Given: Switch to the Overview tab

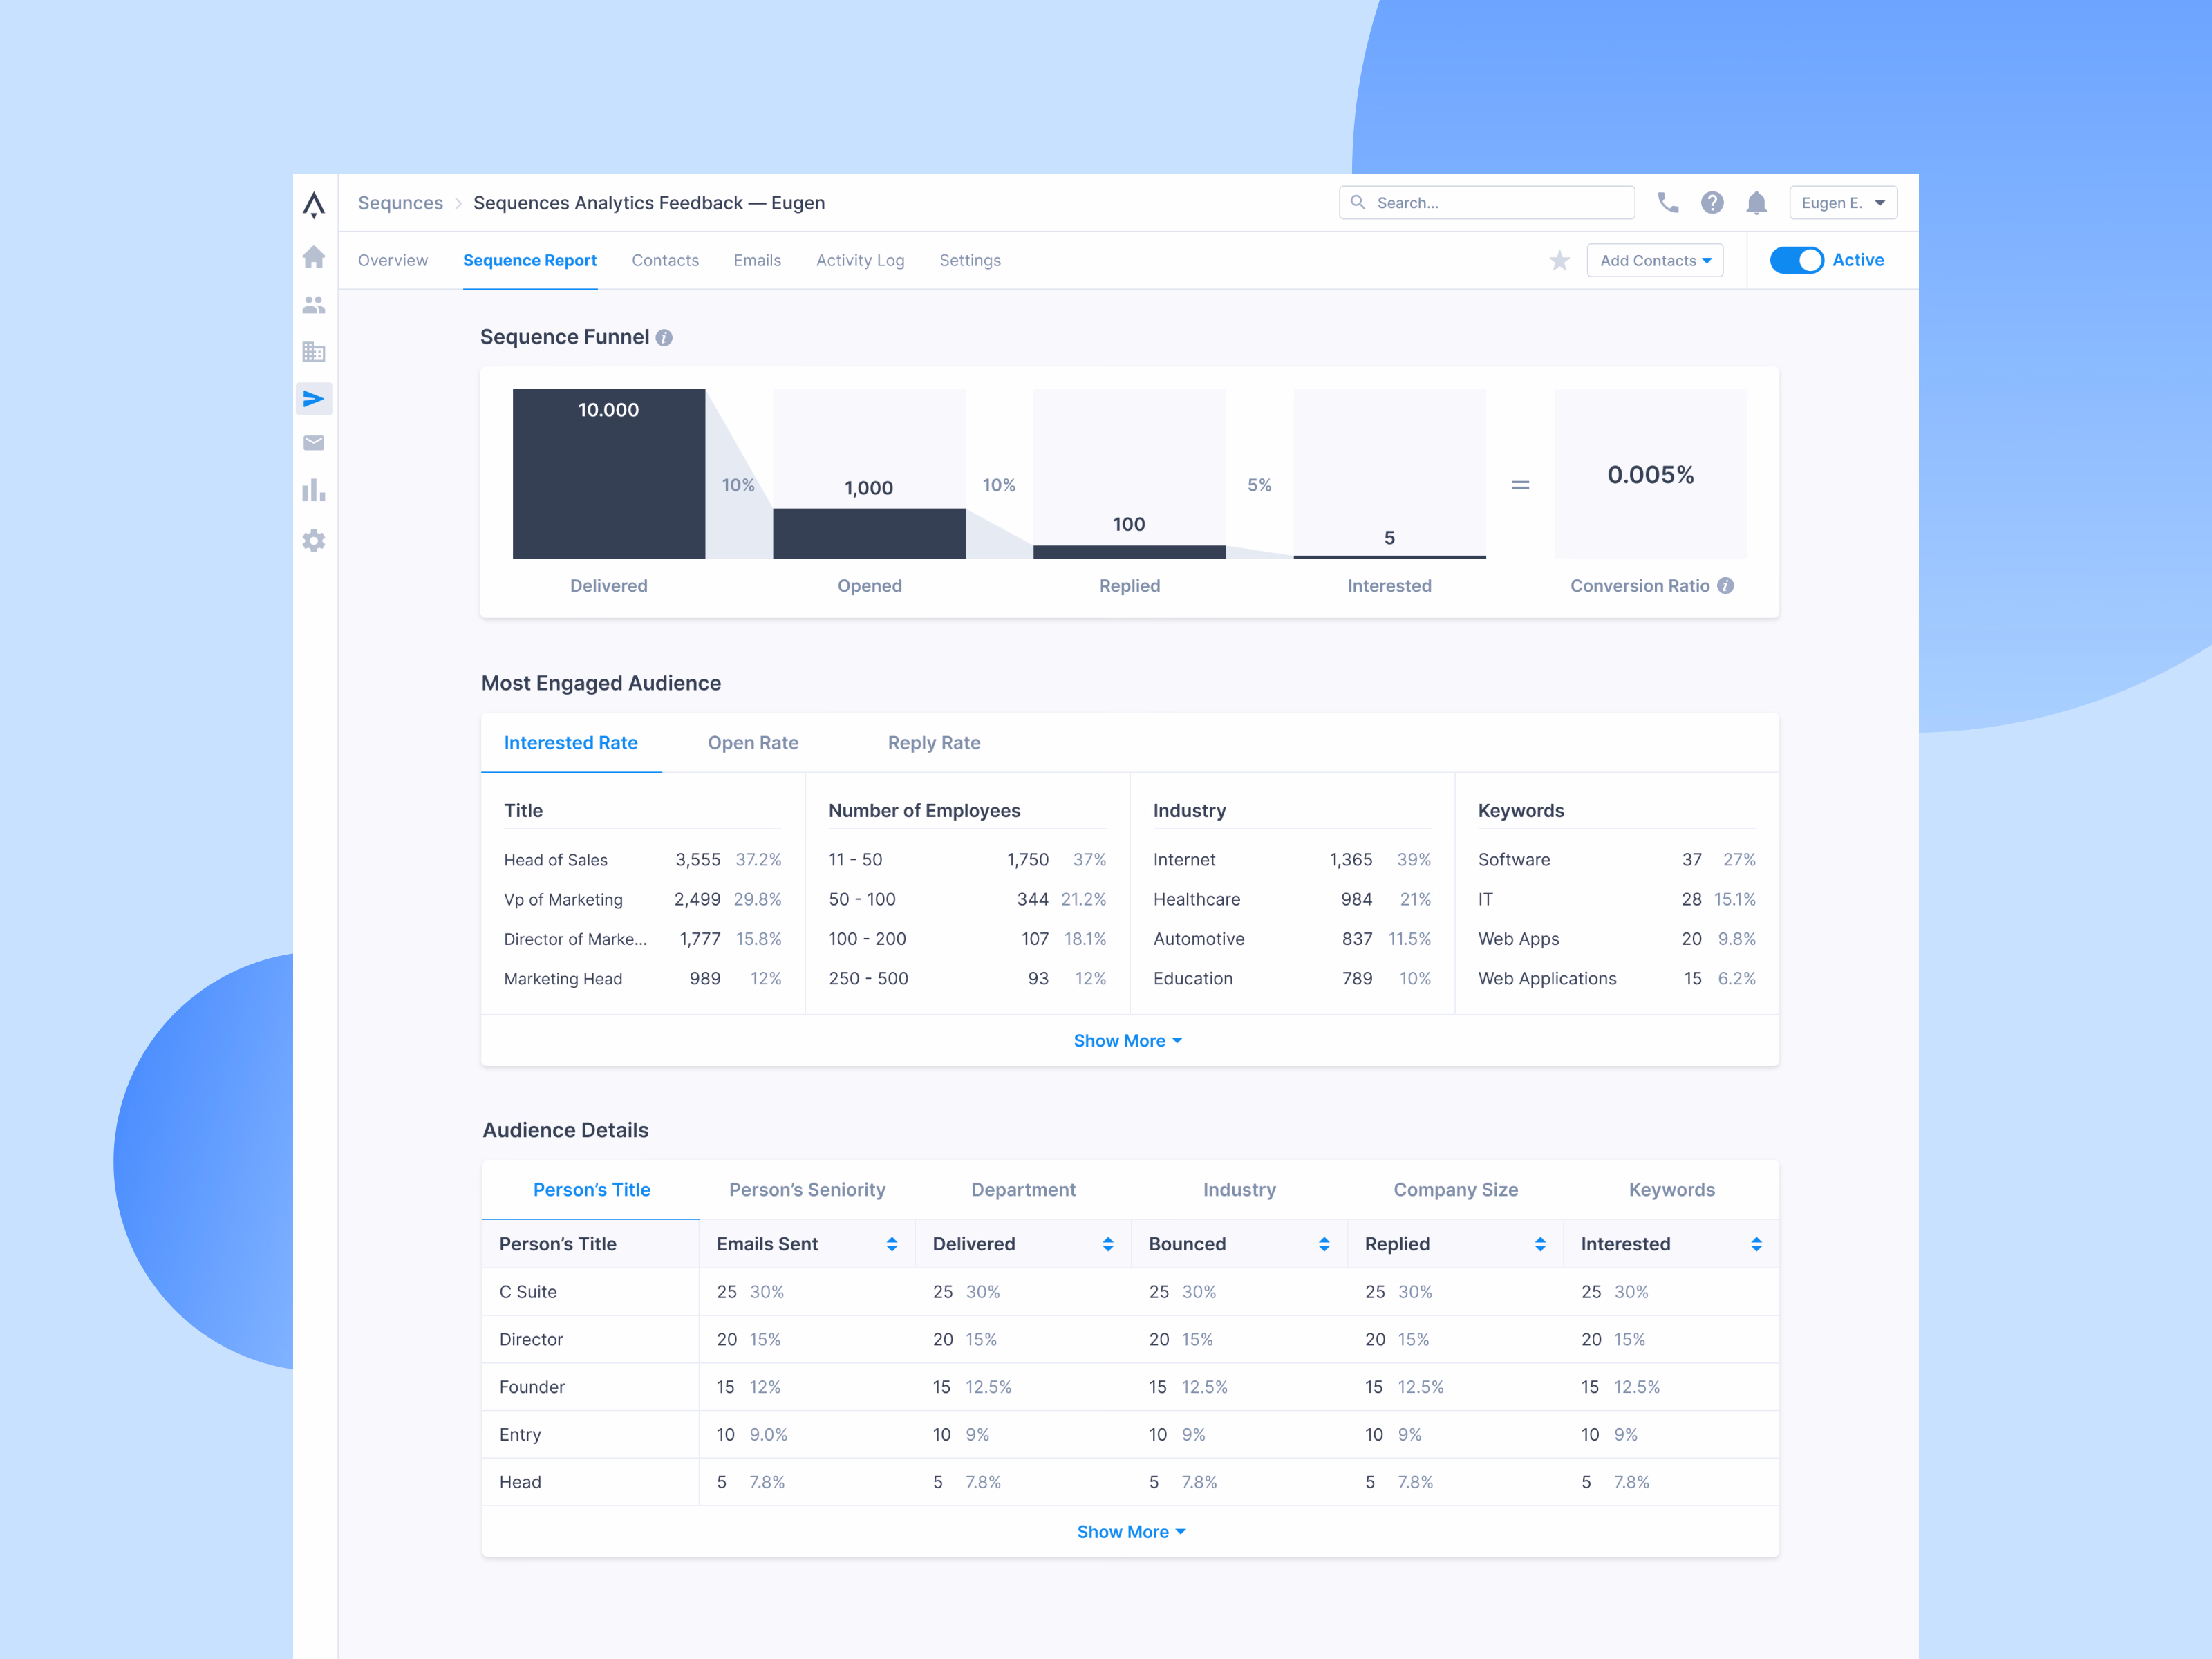Looking at the screenshot, I should pyautogui.click(x=393, y=260).
